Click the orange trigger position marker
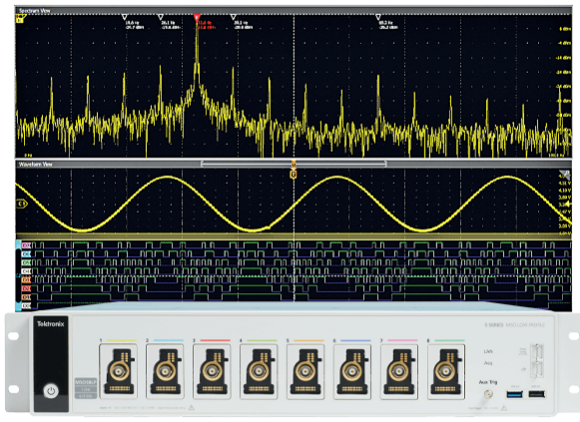This screenshot has width=580, height=422. pos(294,173)
